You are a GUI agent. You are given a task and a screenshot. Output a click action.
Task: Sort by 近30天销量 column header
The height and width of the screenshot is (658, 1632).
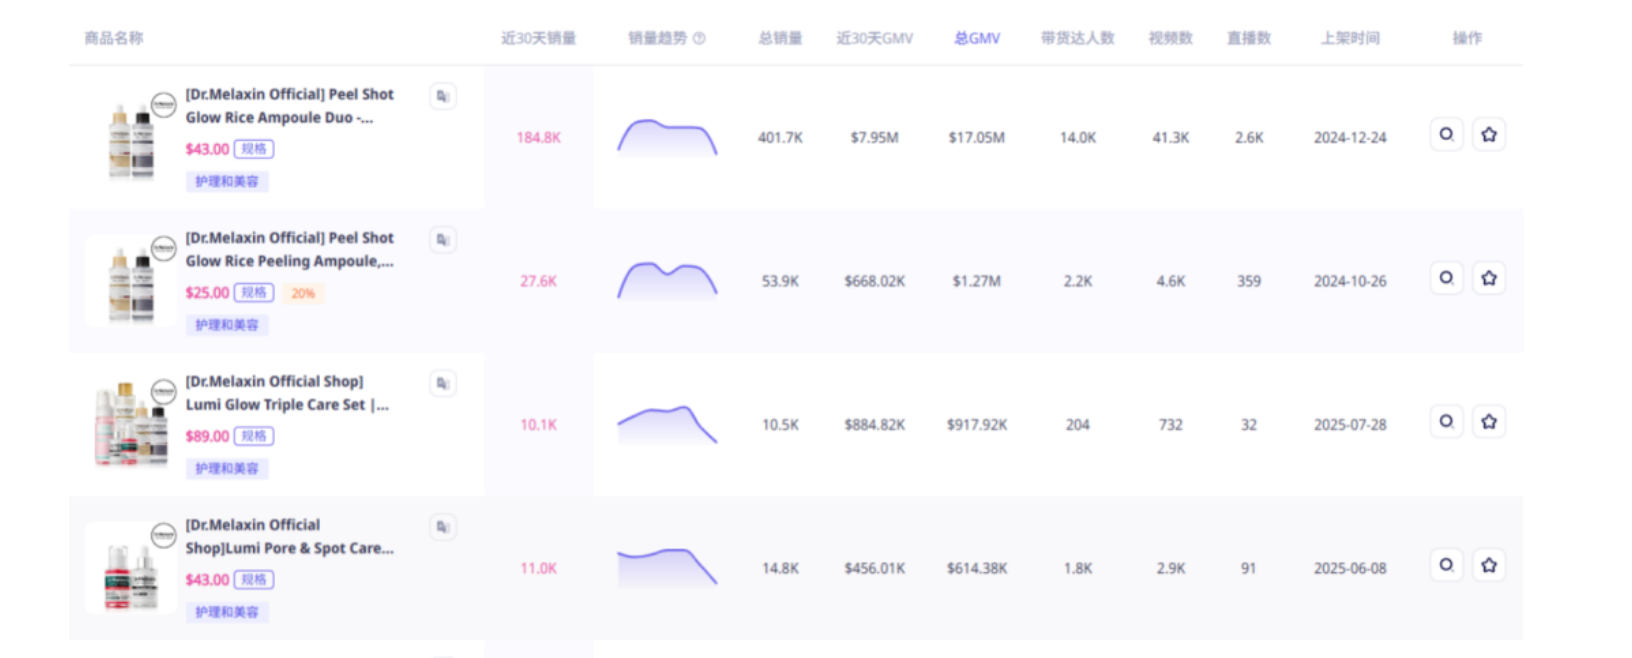(x=539, y=38)
